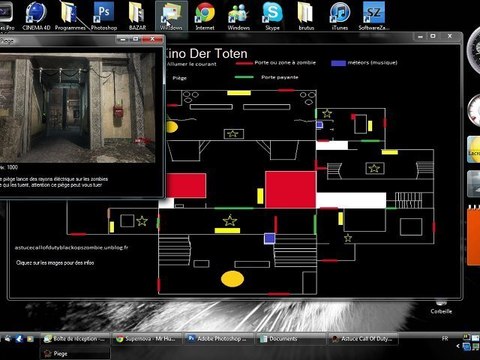
Task: Switch to Astuce Call Of Duty taskbar window
Action: click(x=363, y=339)
